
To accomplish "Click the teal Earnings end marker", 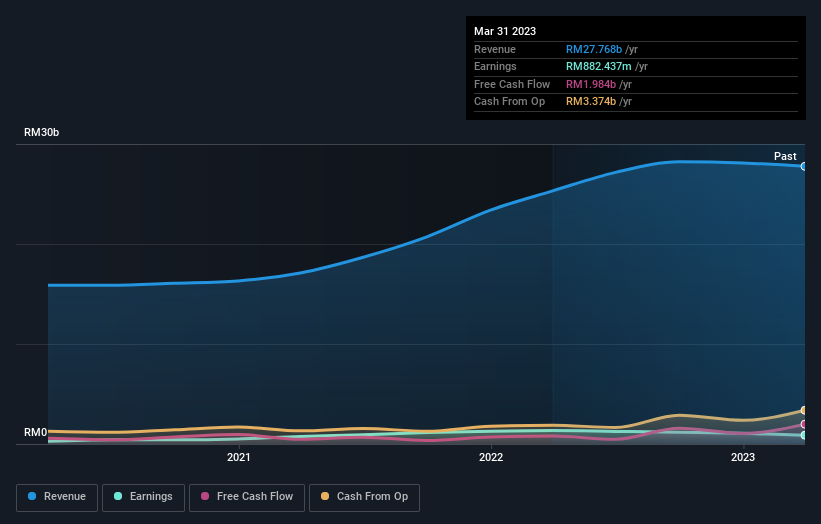I will (804, 435).
